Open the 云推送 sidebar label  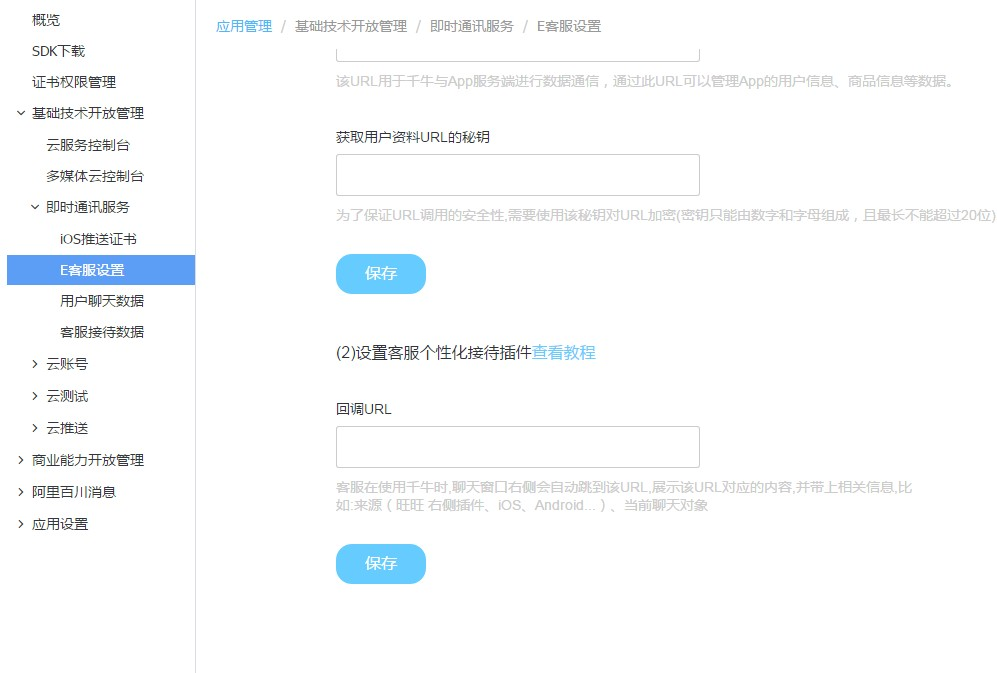click(x=67, y=428)
